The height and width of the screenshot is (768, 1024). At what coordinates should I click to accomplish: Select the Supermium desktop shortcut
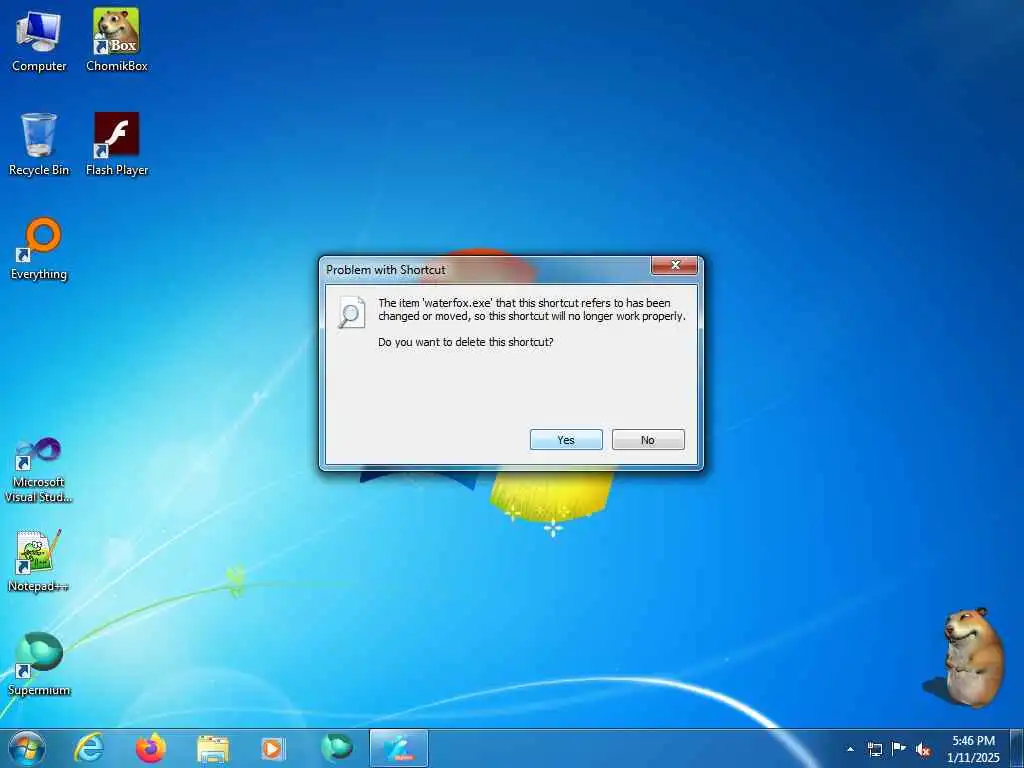(x=39, y=665)
